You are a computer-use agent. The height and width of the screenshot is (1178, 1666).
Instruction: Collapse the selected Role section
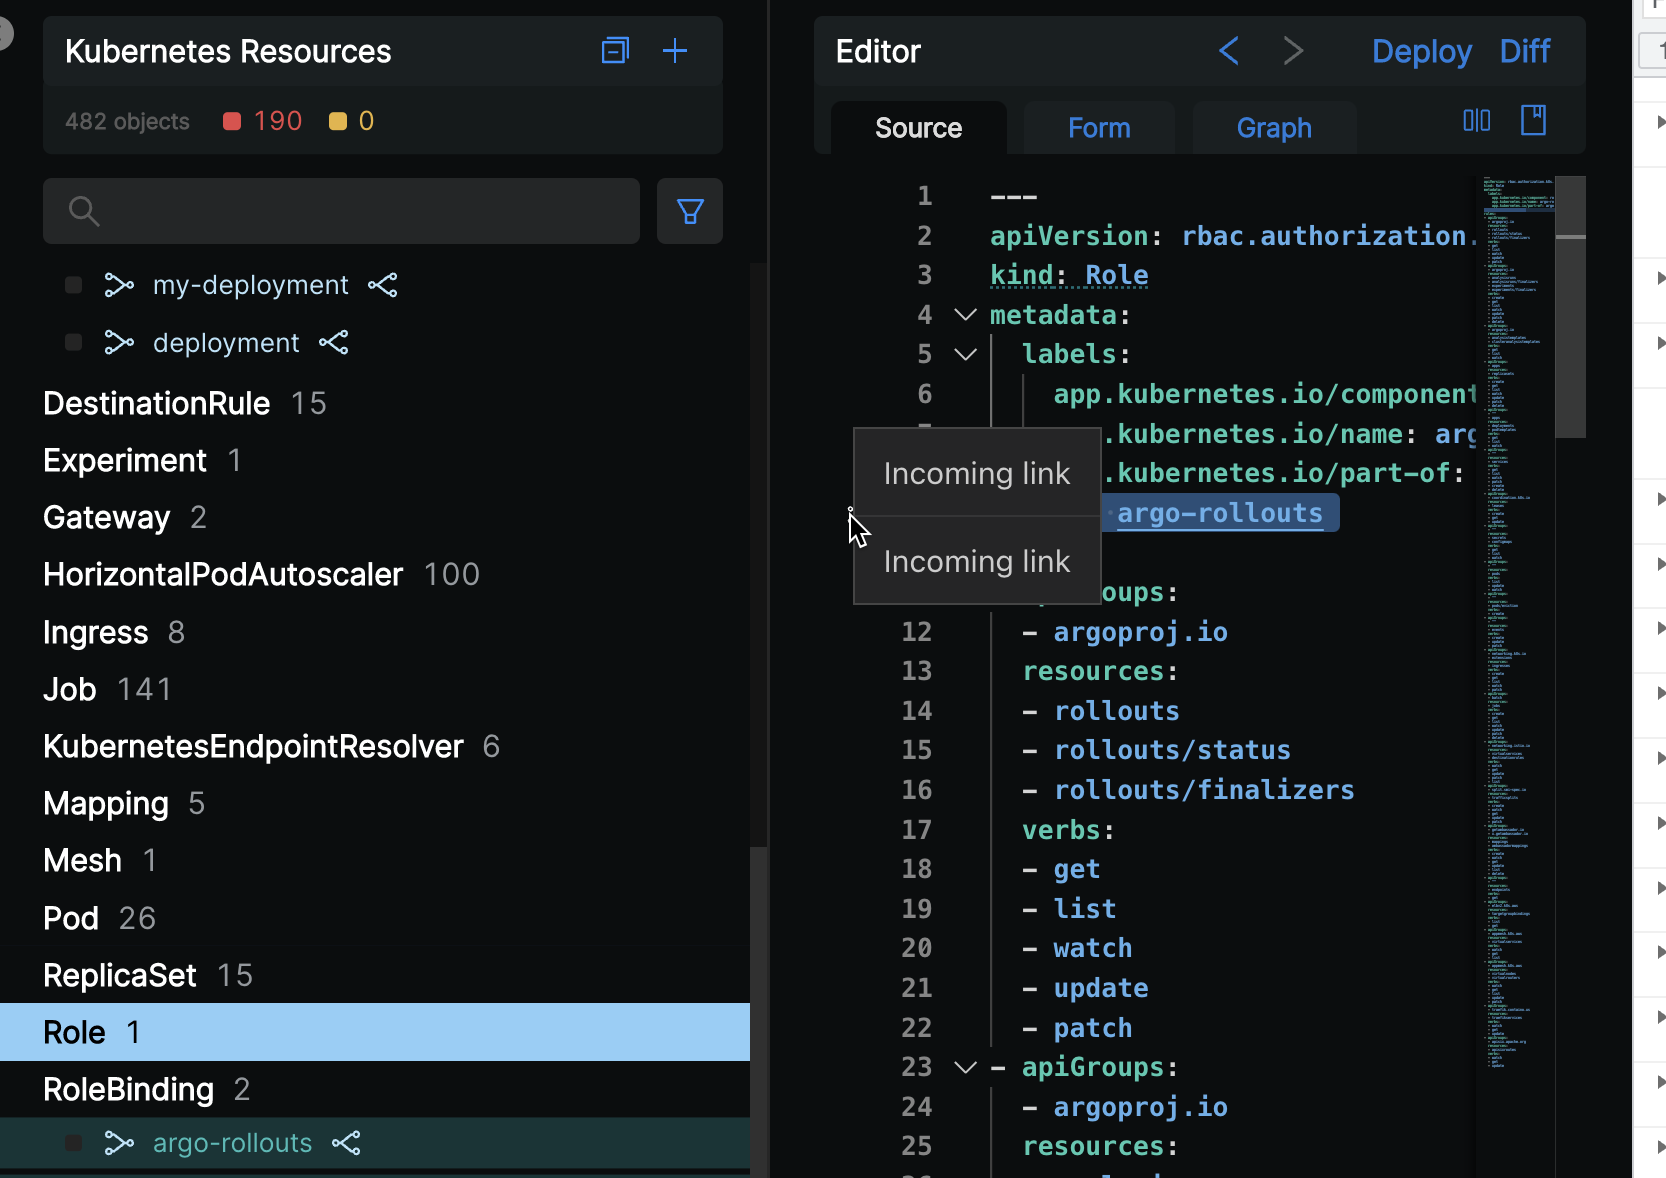(375, 1032)
